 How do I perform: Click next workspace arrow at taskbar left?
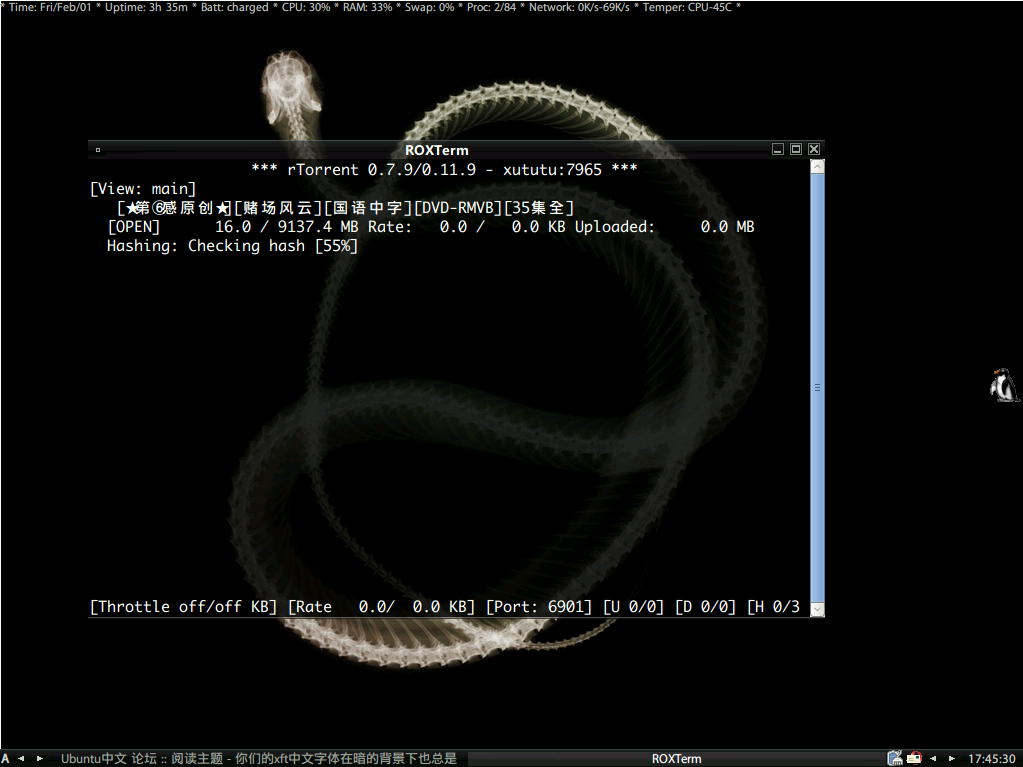tap(40, 759)
